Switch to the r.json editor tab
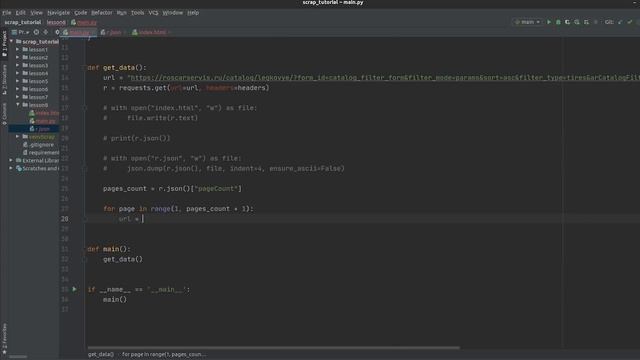 tap(113, 32)
